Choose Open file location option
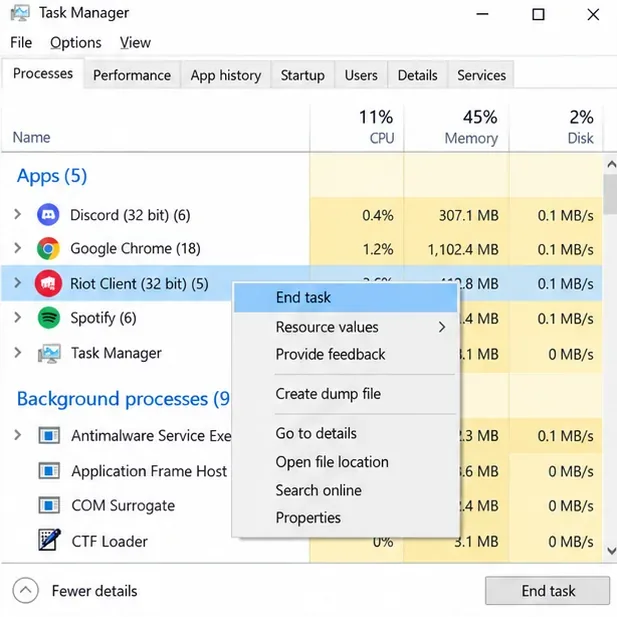 [x=345, y=462]
